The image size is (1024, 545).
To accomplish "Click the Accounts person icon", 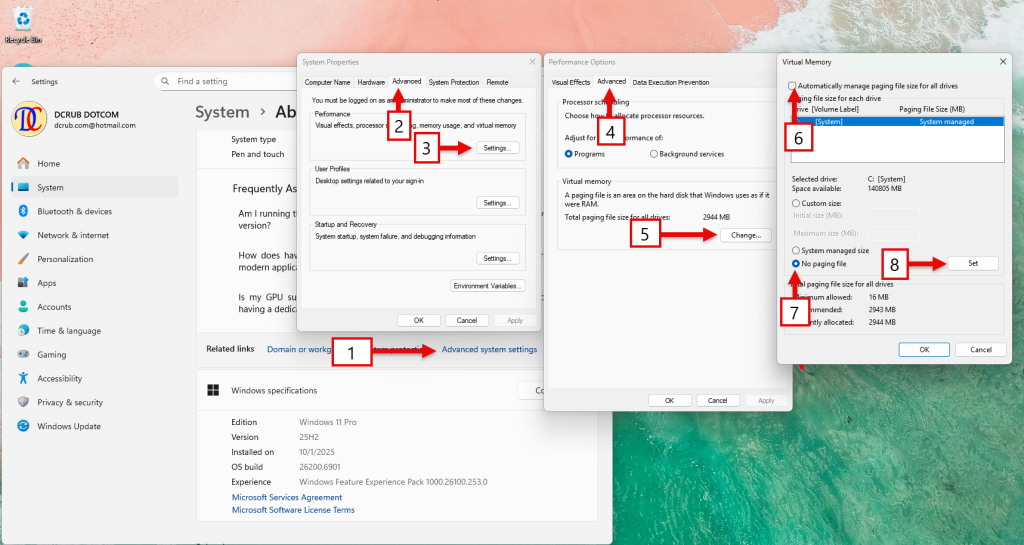I will coord(24,306).
